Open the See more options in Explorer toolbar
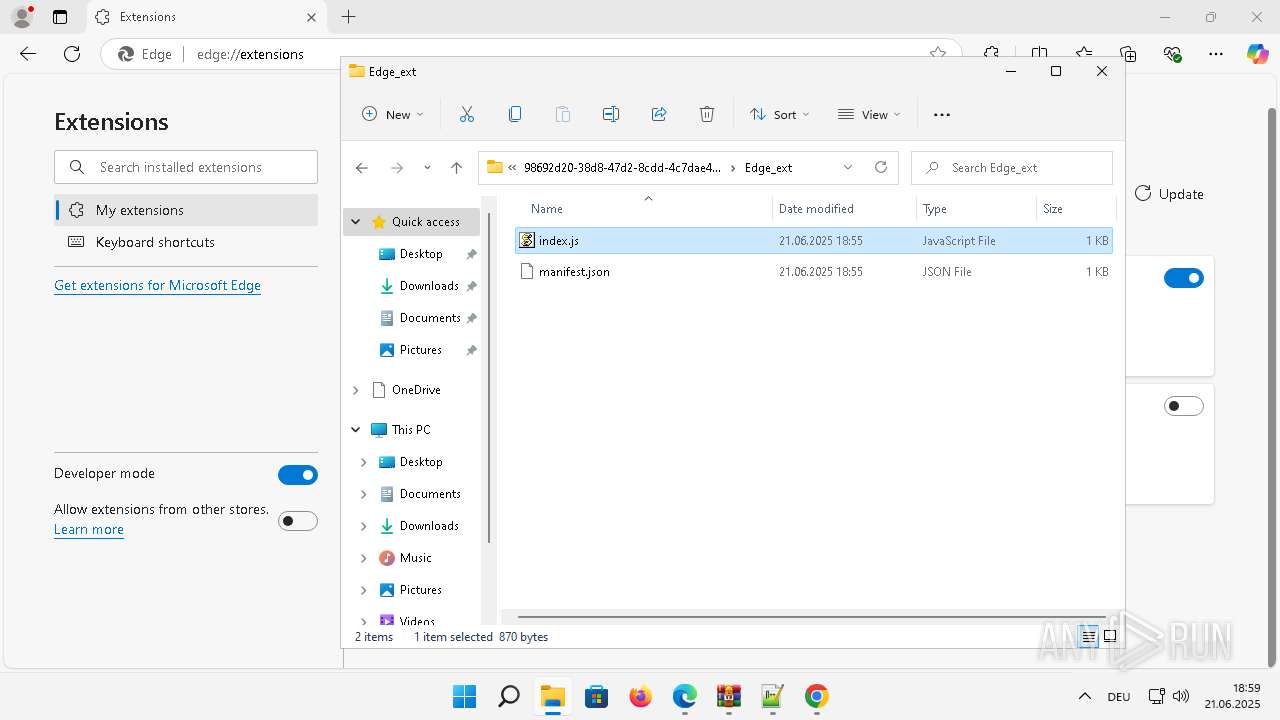Image resolution: width=1280 pixels, height=720 pixels. (942, 114)
